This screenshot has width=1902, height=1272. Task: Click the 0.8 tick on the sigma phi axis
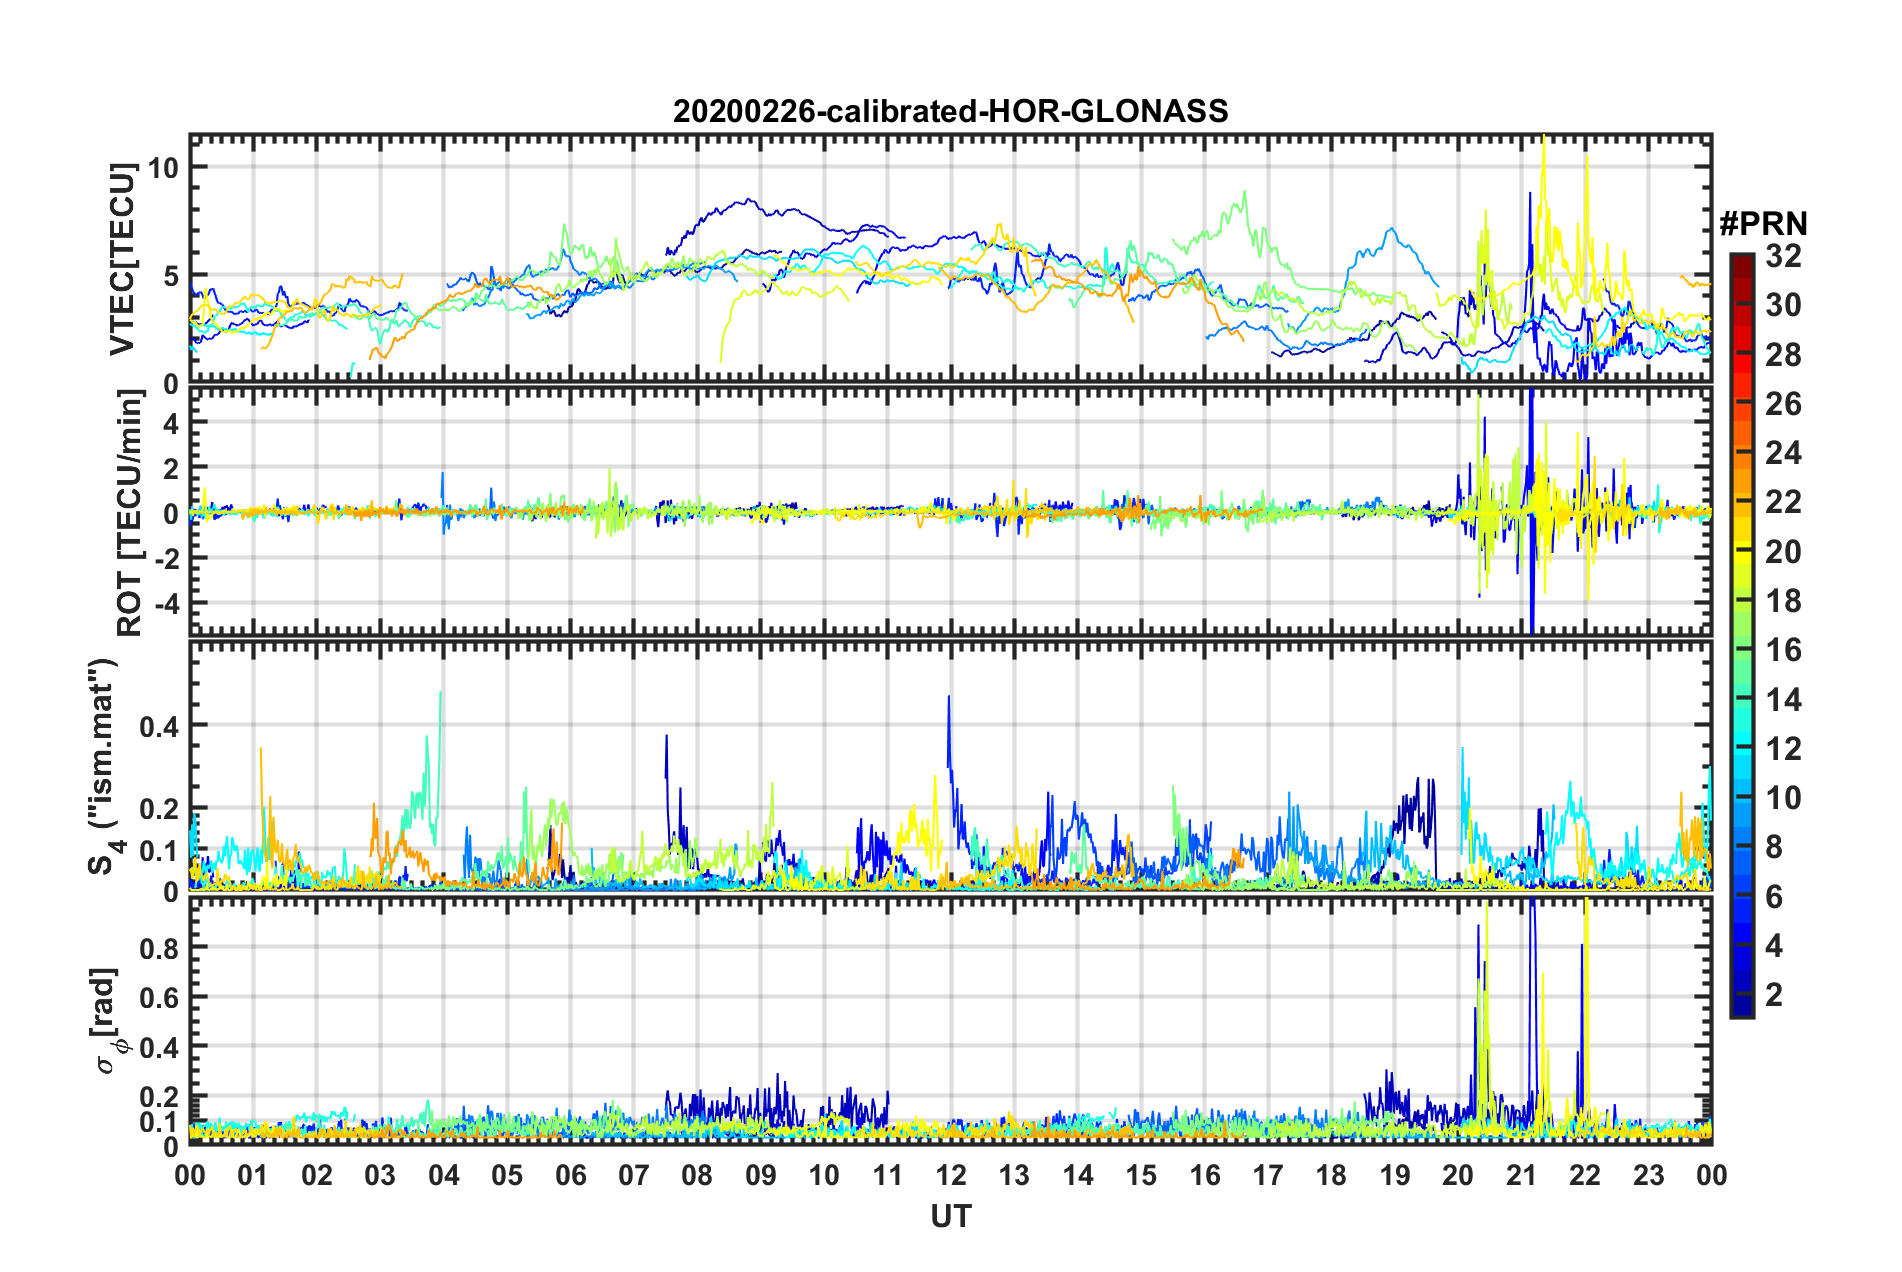160,947
